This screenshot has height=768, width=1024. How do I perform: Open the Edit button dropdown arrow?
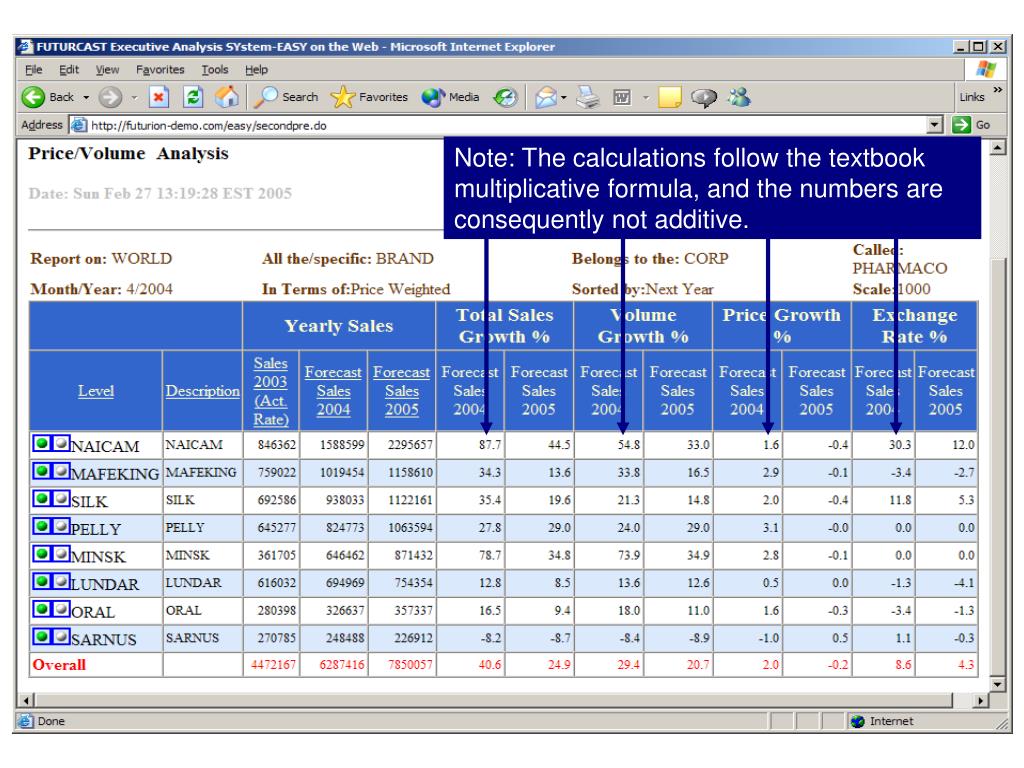pyautogui.click(x=645, y=98)
